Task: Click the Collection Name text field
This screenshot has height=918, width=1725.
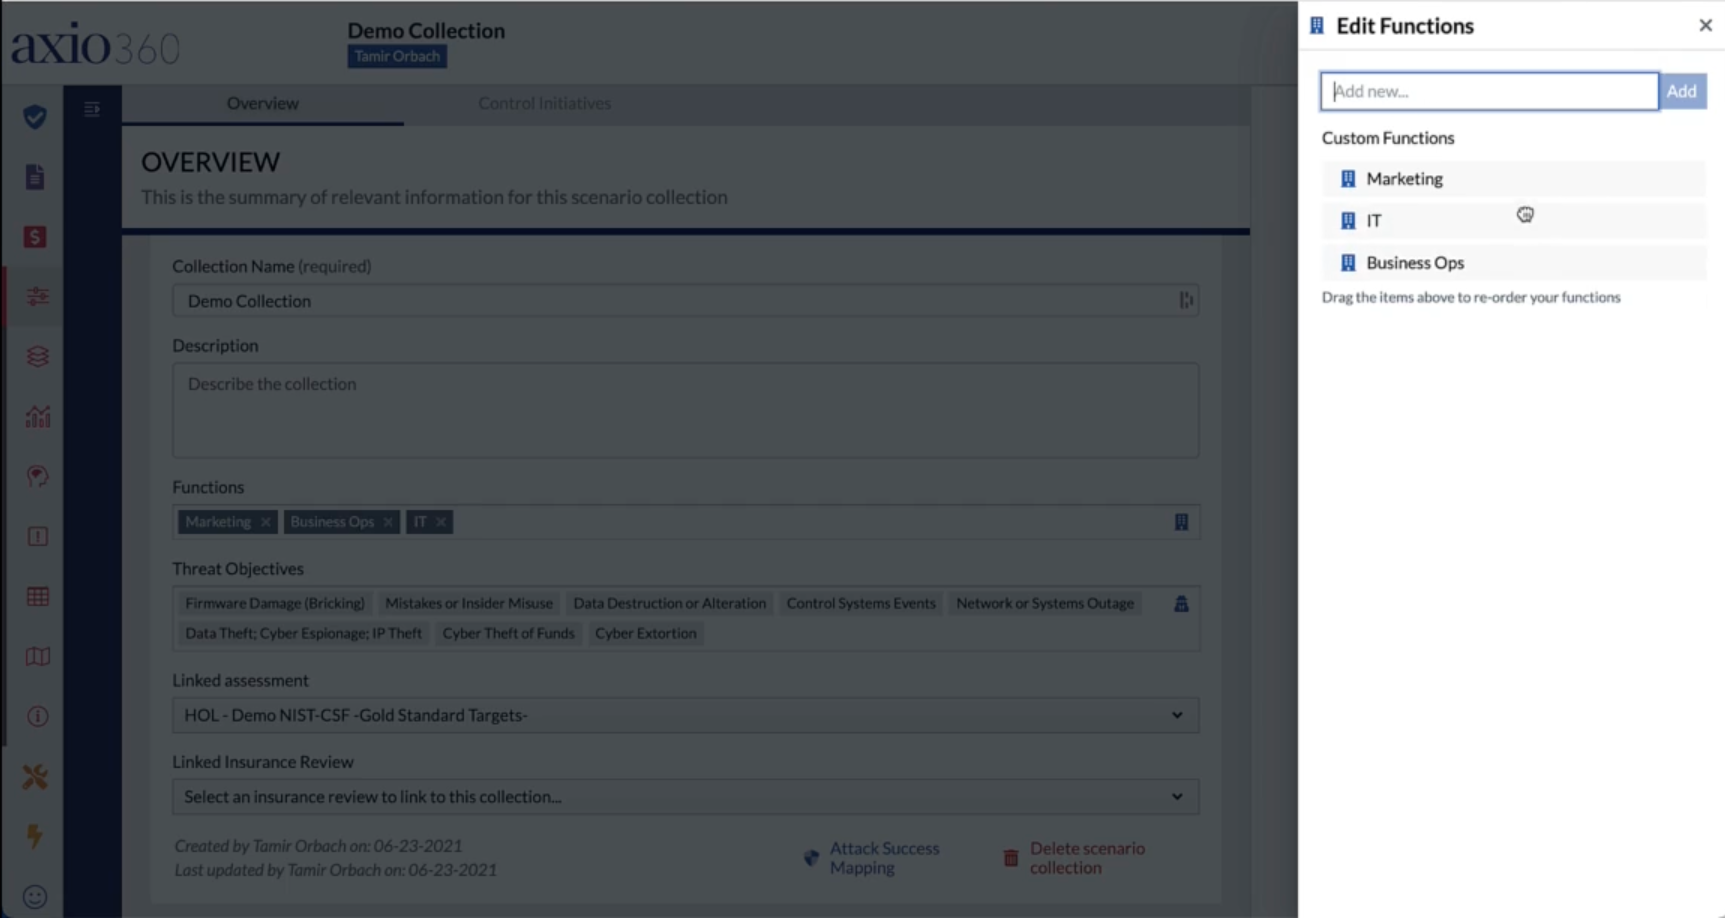Action: tap(685, 301)
